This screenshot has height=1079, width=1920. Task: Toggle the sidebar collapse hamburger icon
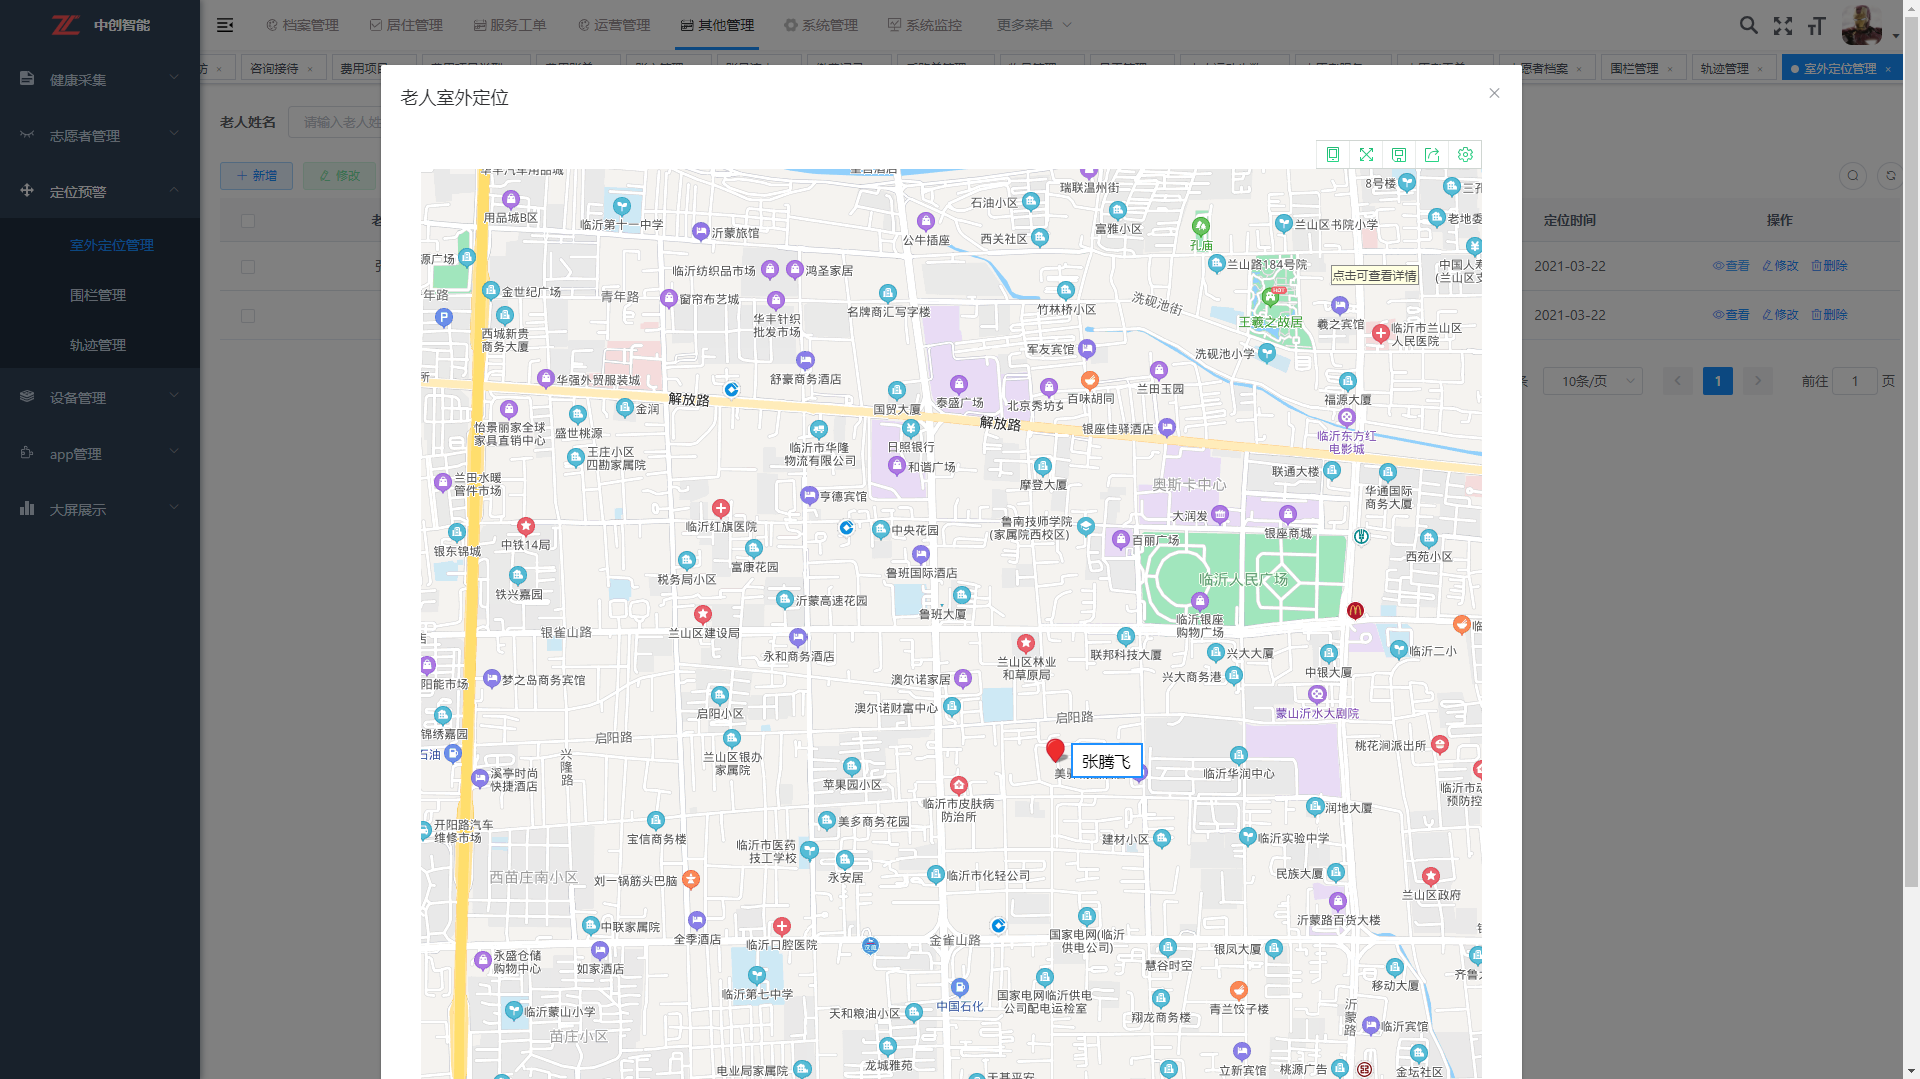tap(225, 25)
